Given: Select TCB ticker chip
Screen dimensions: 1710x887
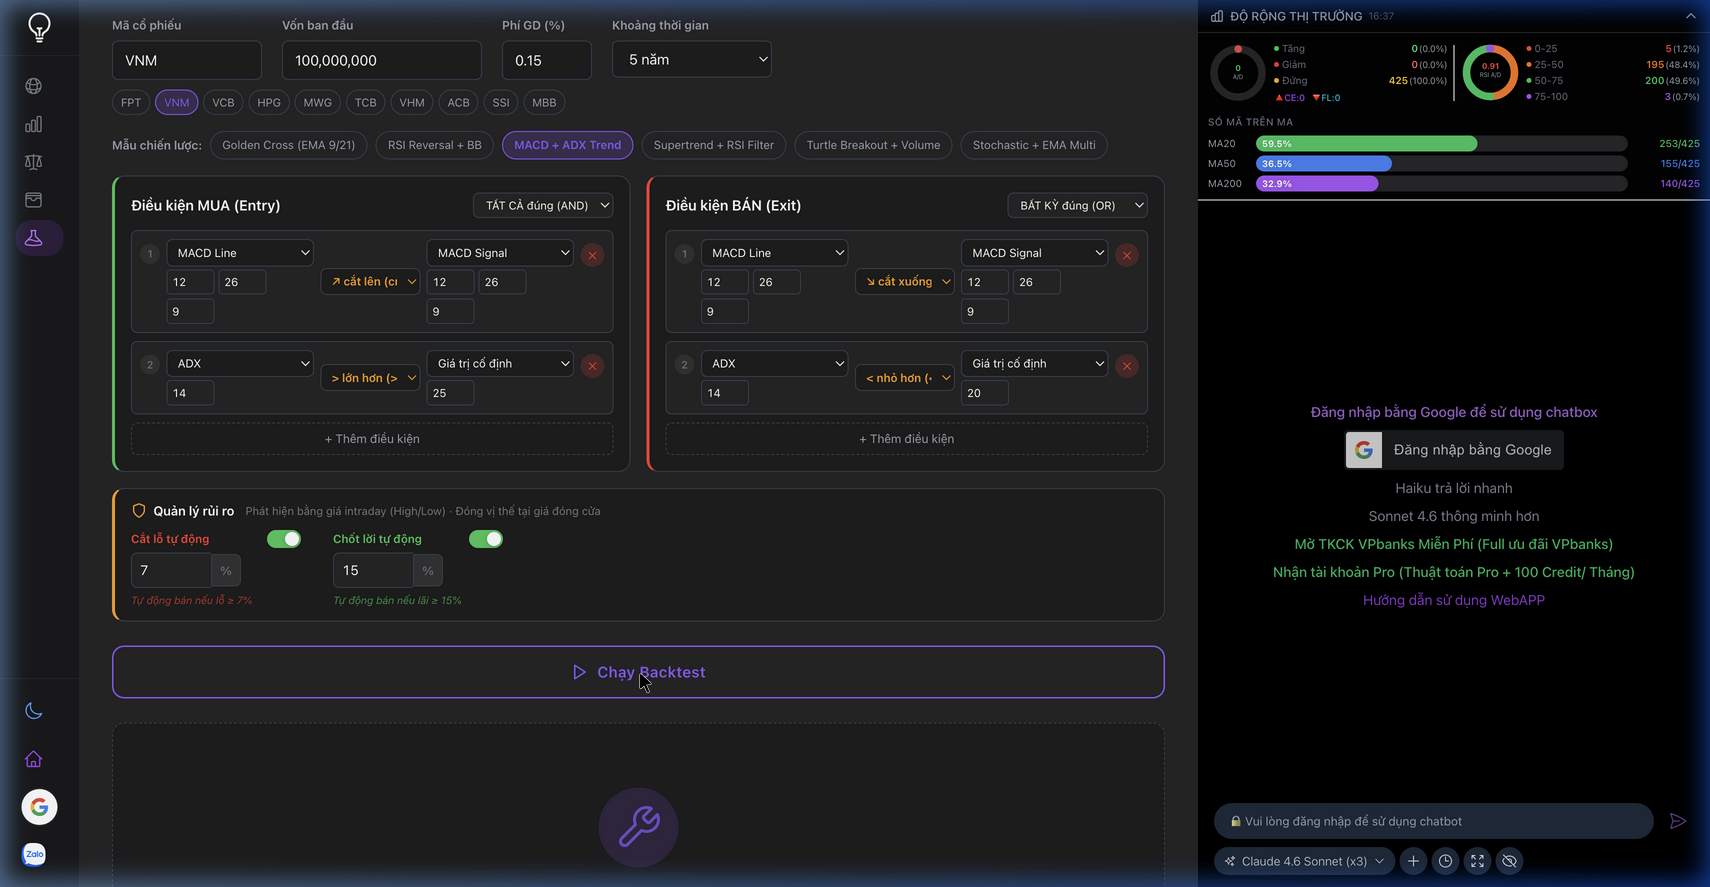Looking at the screenshot, I should click(366, 102).
